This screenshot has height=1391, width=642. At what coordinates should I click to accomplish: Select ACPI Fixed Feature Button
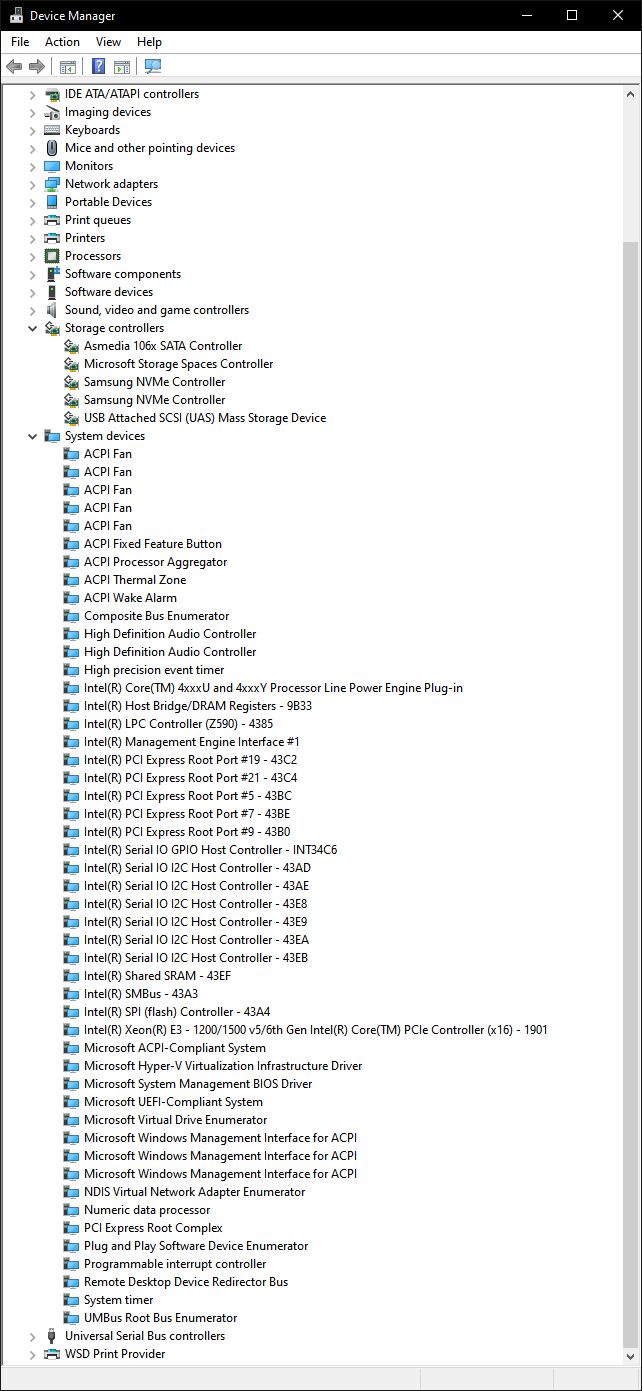coord(153,544)
